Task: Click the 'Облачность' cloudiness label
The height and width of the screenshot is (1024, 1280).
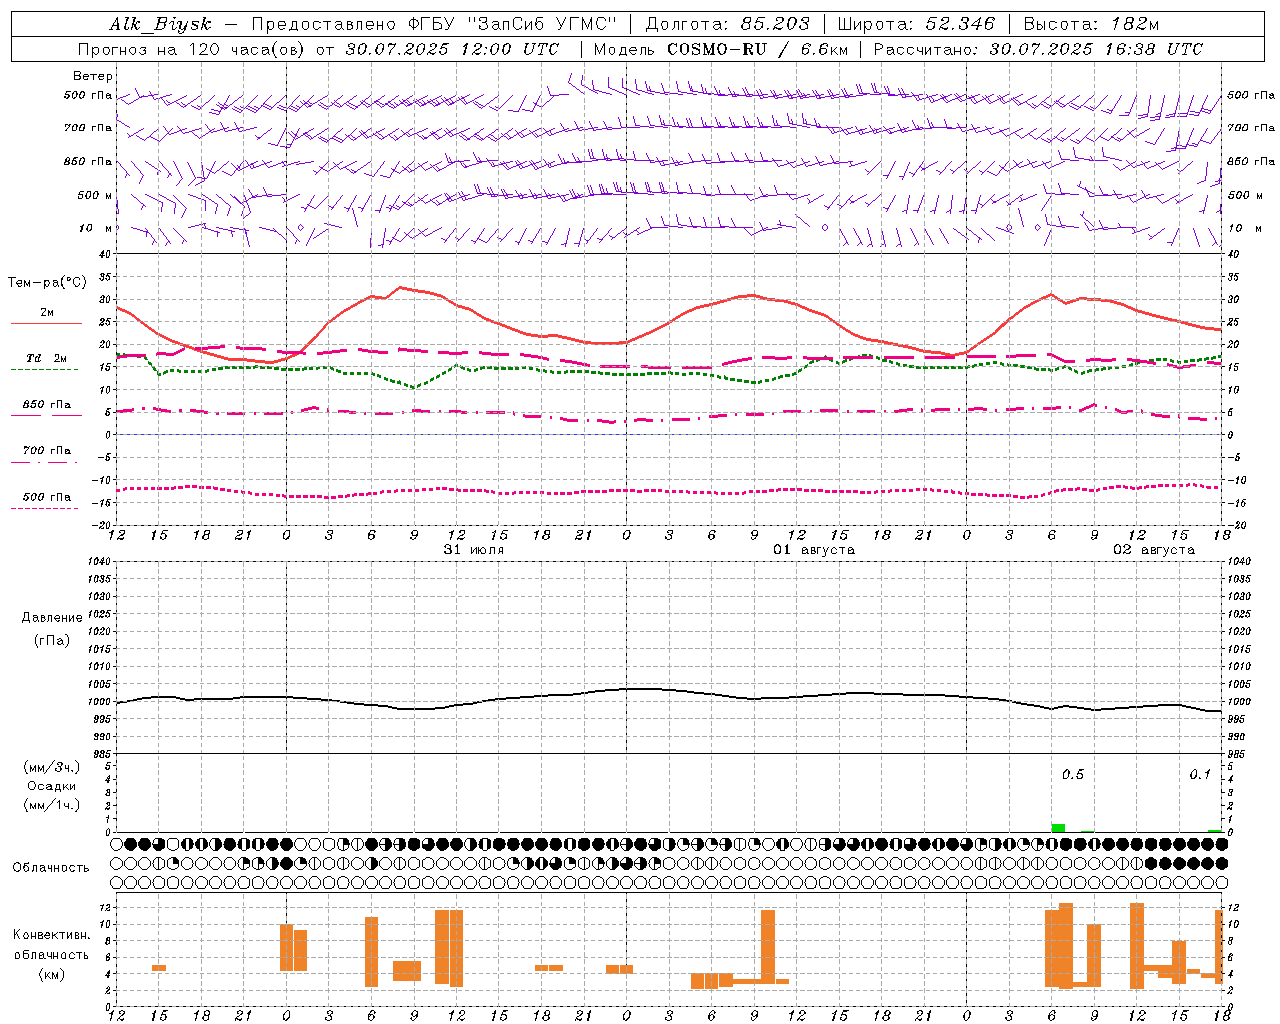Action: coord(51,868)
